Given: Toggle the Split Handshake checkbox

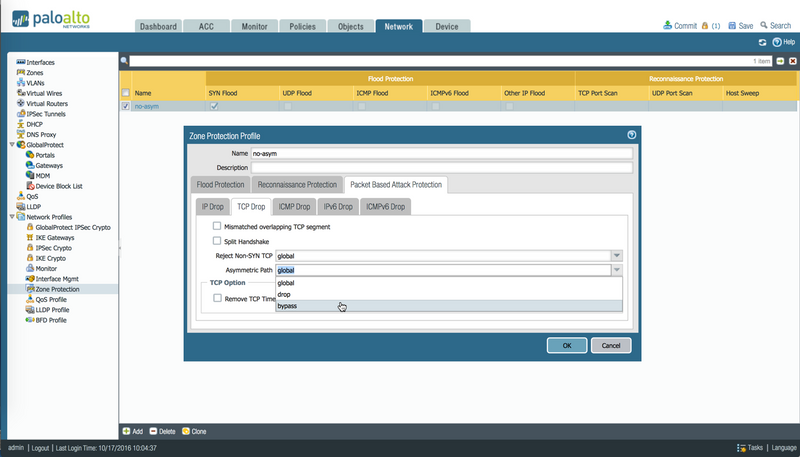Looking at the screenshot, I should click(x=217, y=241).
